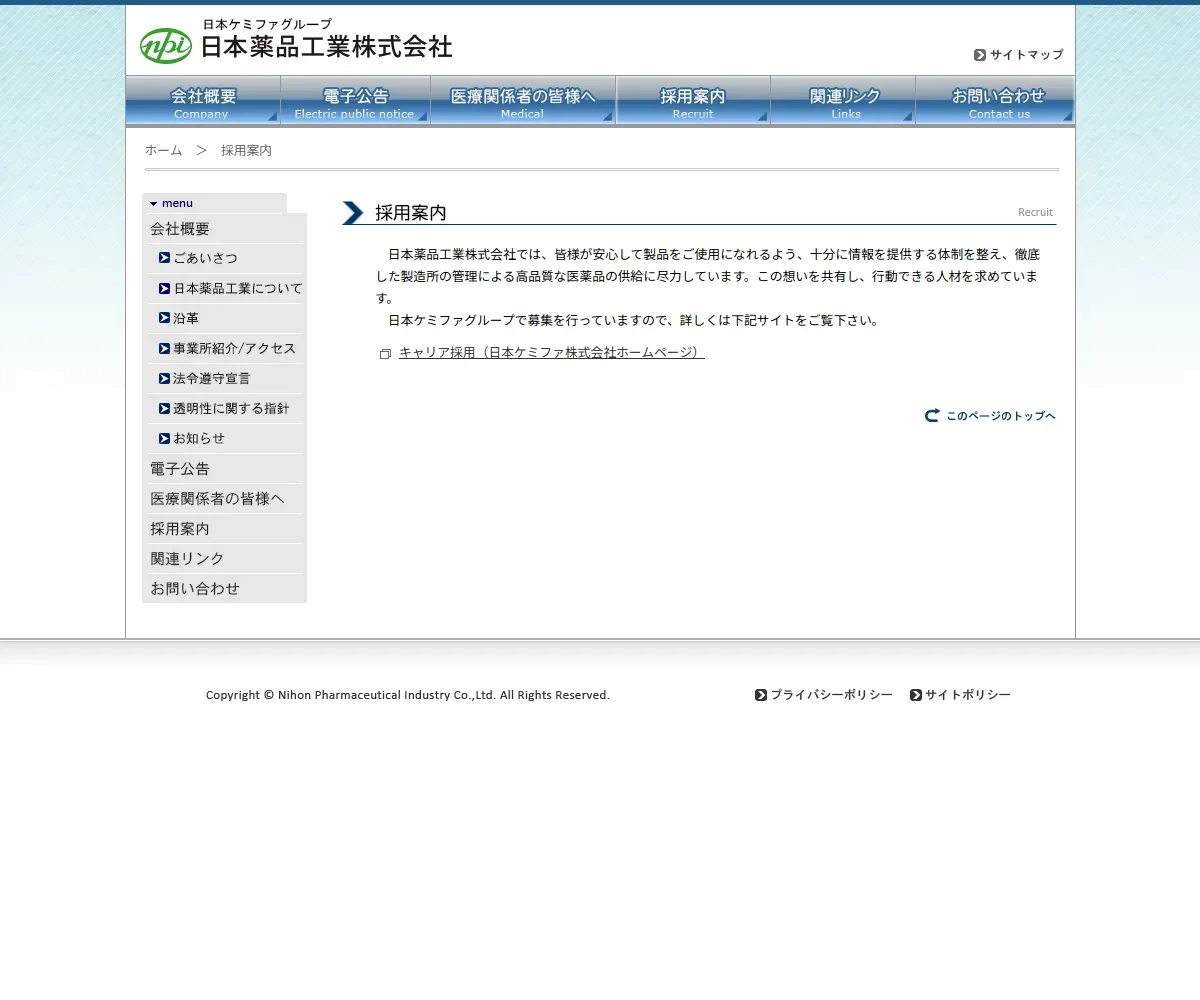Click the arrow icon next to お知らせ
This screenshot has height=1000, width=1200.
pyautogui.click(x=165, y=438)
